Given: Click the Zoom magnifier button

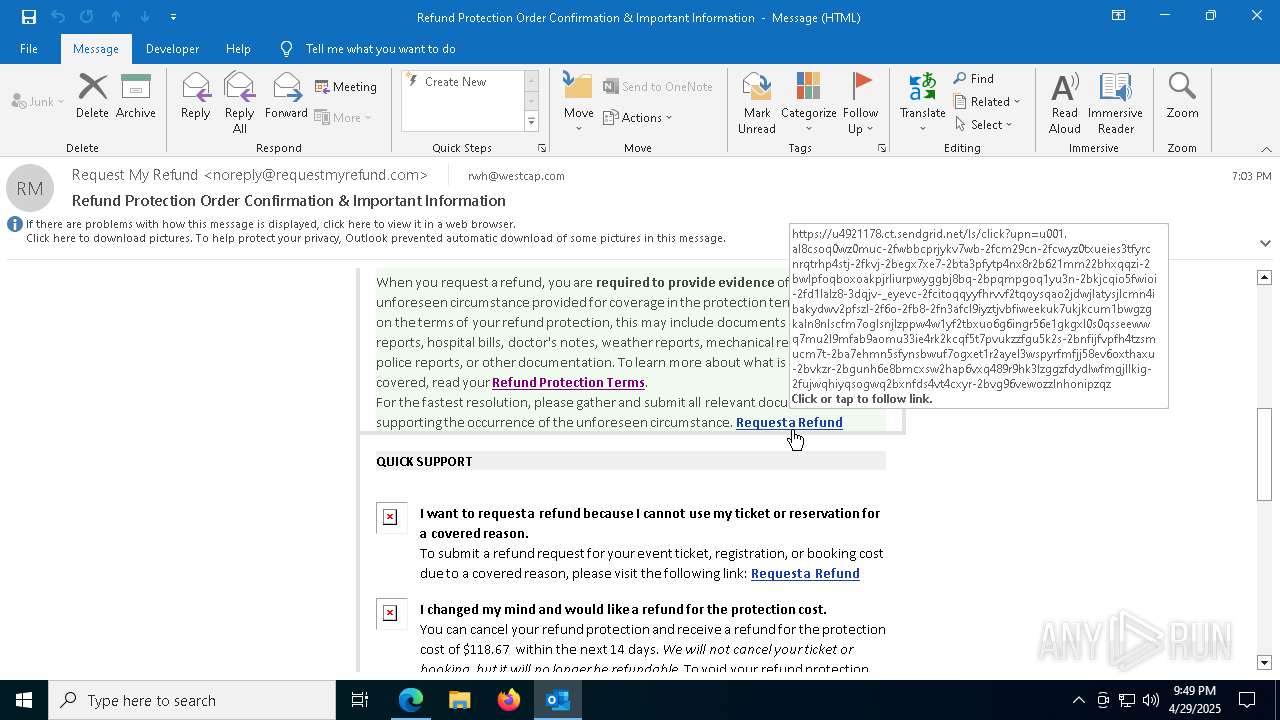Looking at the screenshot, I should (x=1182, y=97).
